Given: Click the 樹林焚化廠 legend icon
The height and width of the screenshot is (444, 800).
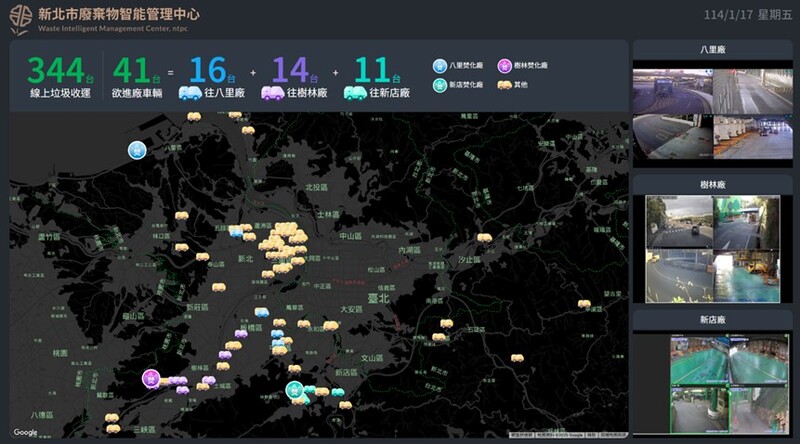Looking at the screenshot, I should point(505,66).
